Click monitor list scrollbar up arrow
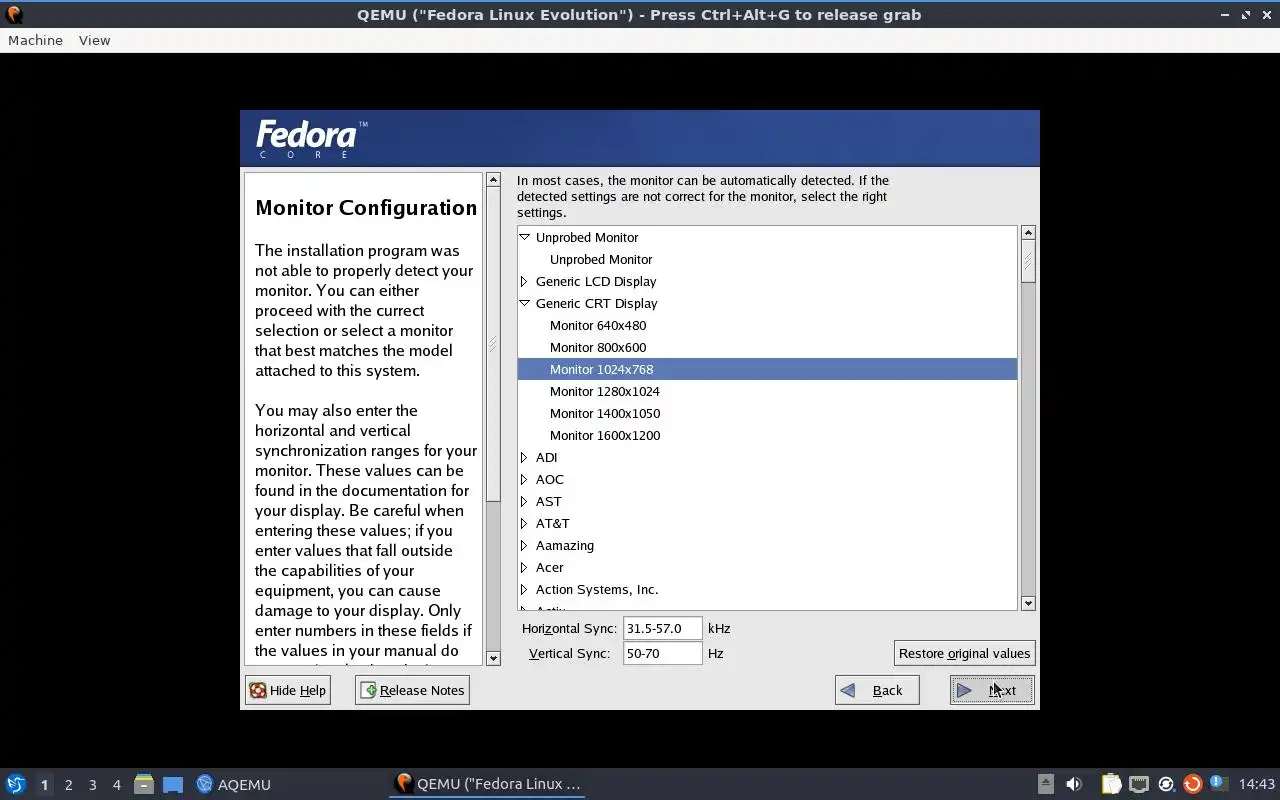Viewport: 1280px width, 800px height. point(1028,232)
